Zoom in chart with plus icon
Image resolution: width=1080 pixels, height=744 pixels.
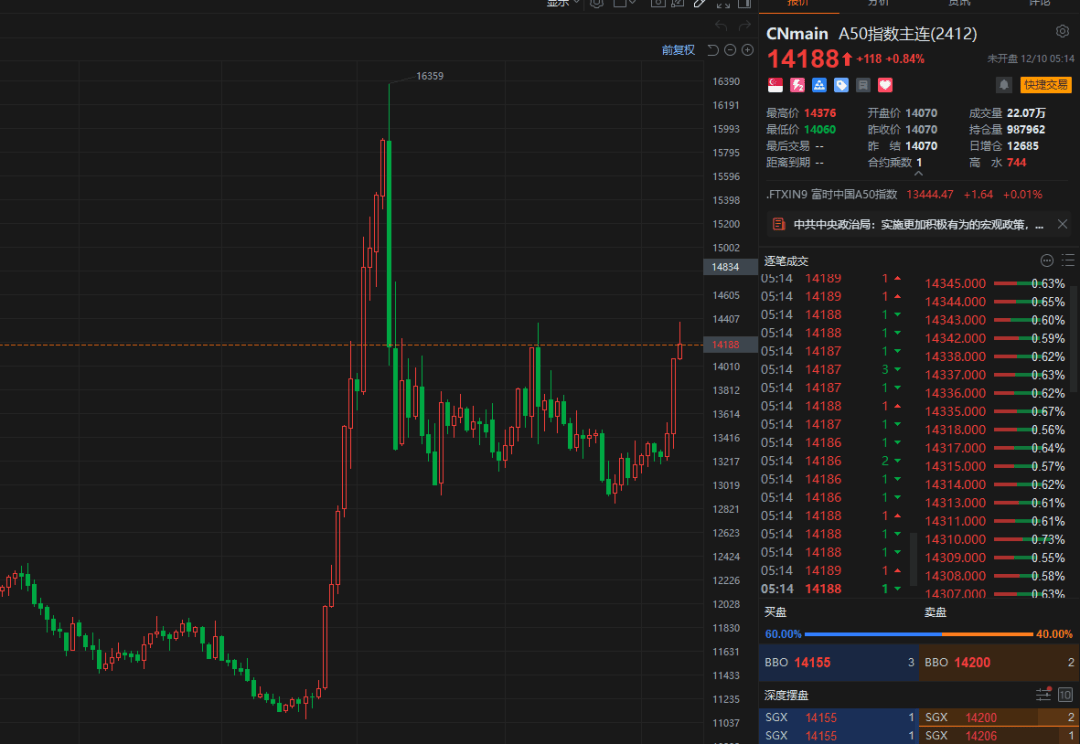coord(747,50)
